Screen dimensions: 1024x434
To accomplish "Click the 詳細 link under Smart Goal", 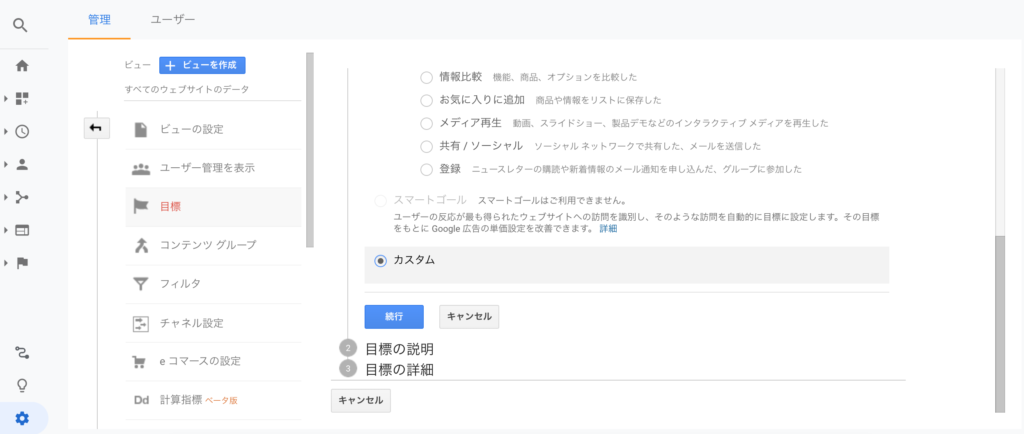I will coord(608,229).
